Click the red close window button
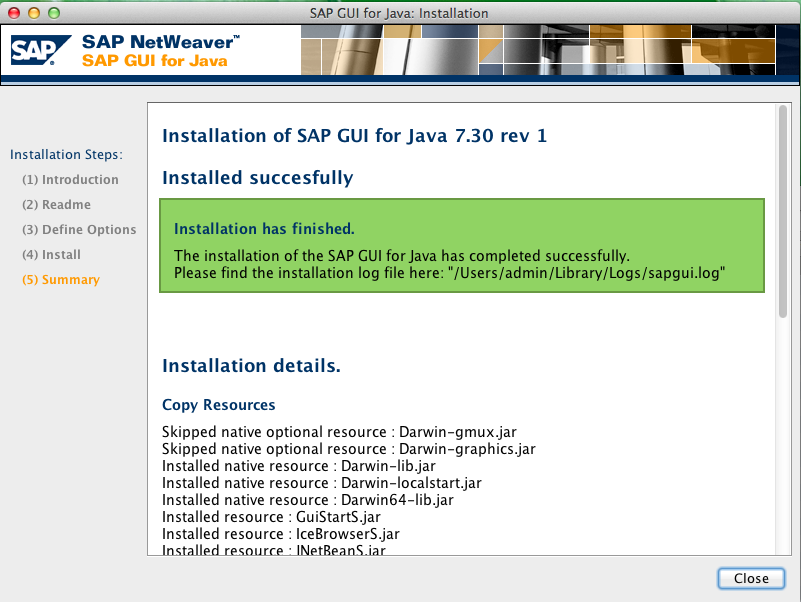This screenshot has width=801, height=602. (x=14, y=13)
